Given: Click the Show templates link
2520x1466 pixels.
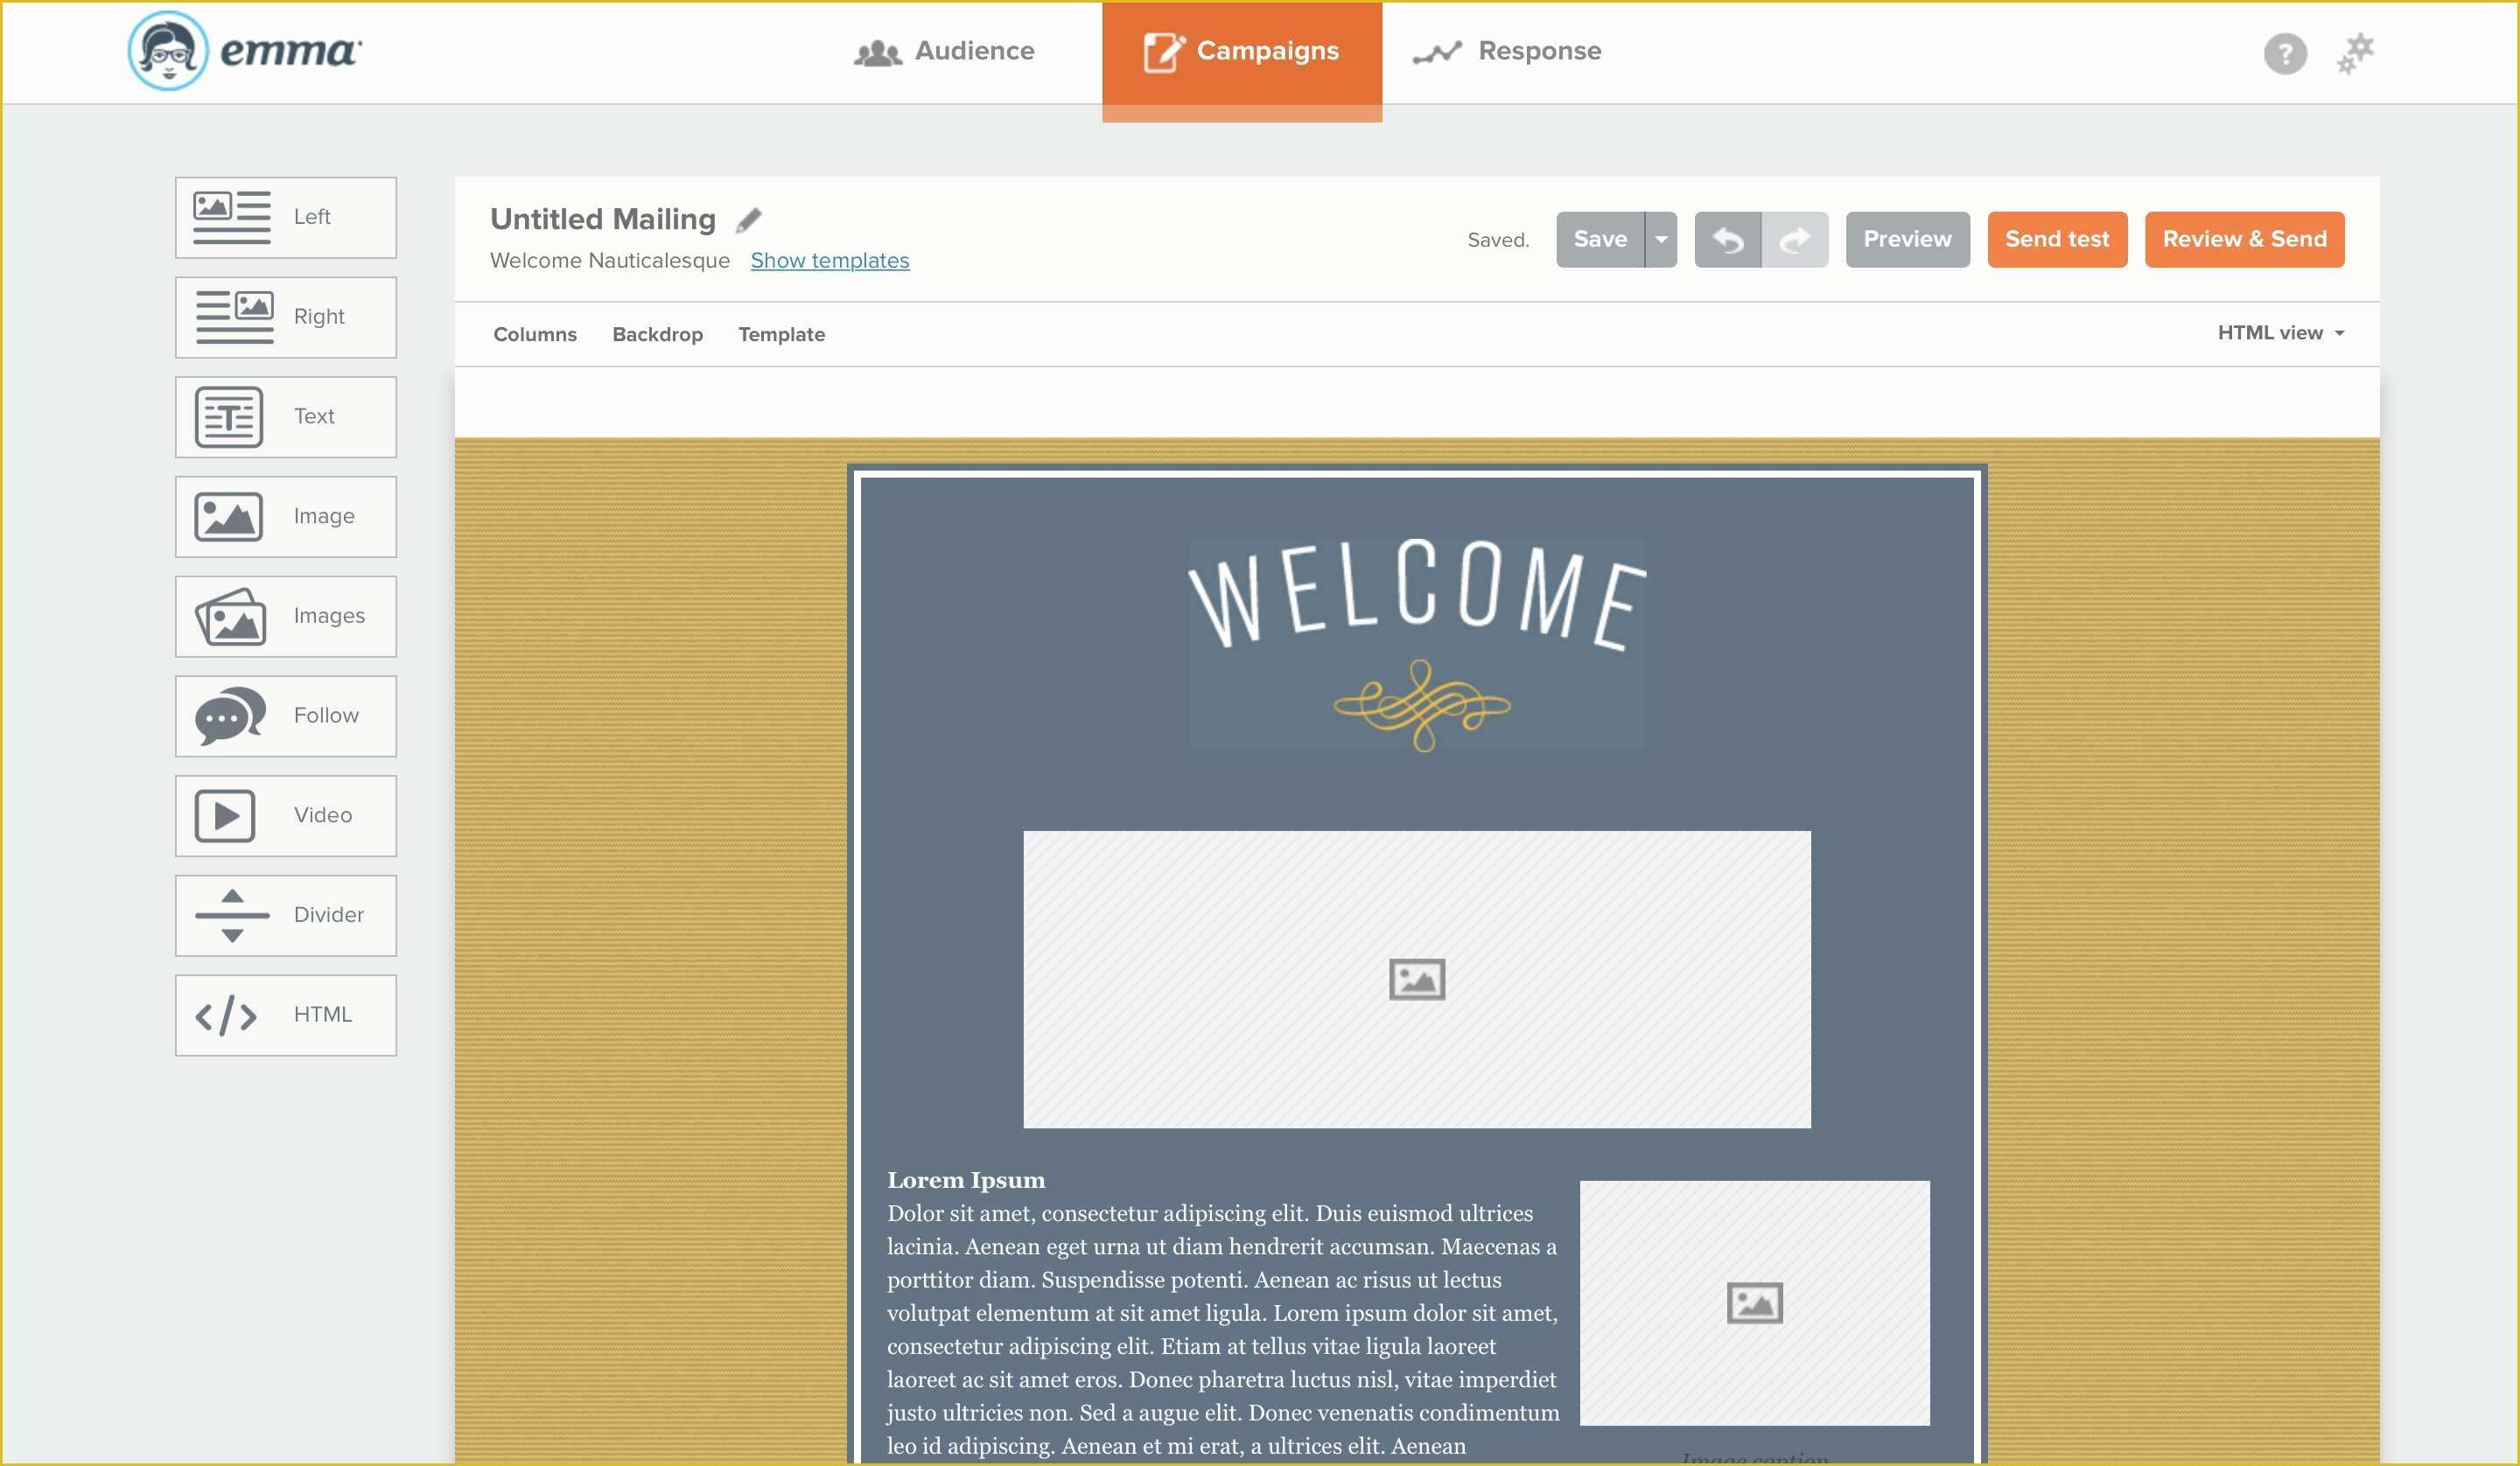Looking at the screenshot, I should [x=829, y=260].
